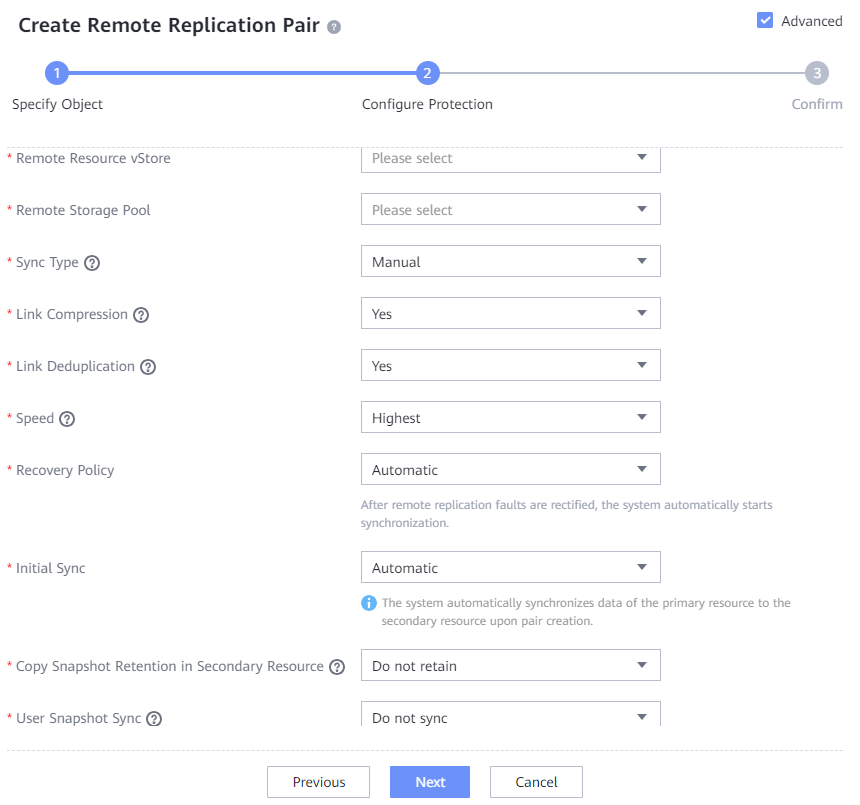Uncheck the Advanced checkbox
The width and height of the screenshot is (860, 805).
tap(765, 21)
